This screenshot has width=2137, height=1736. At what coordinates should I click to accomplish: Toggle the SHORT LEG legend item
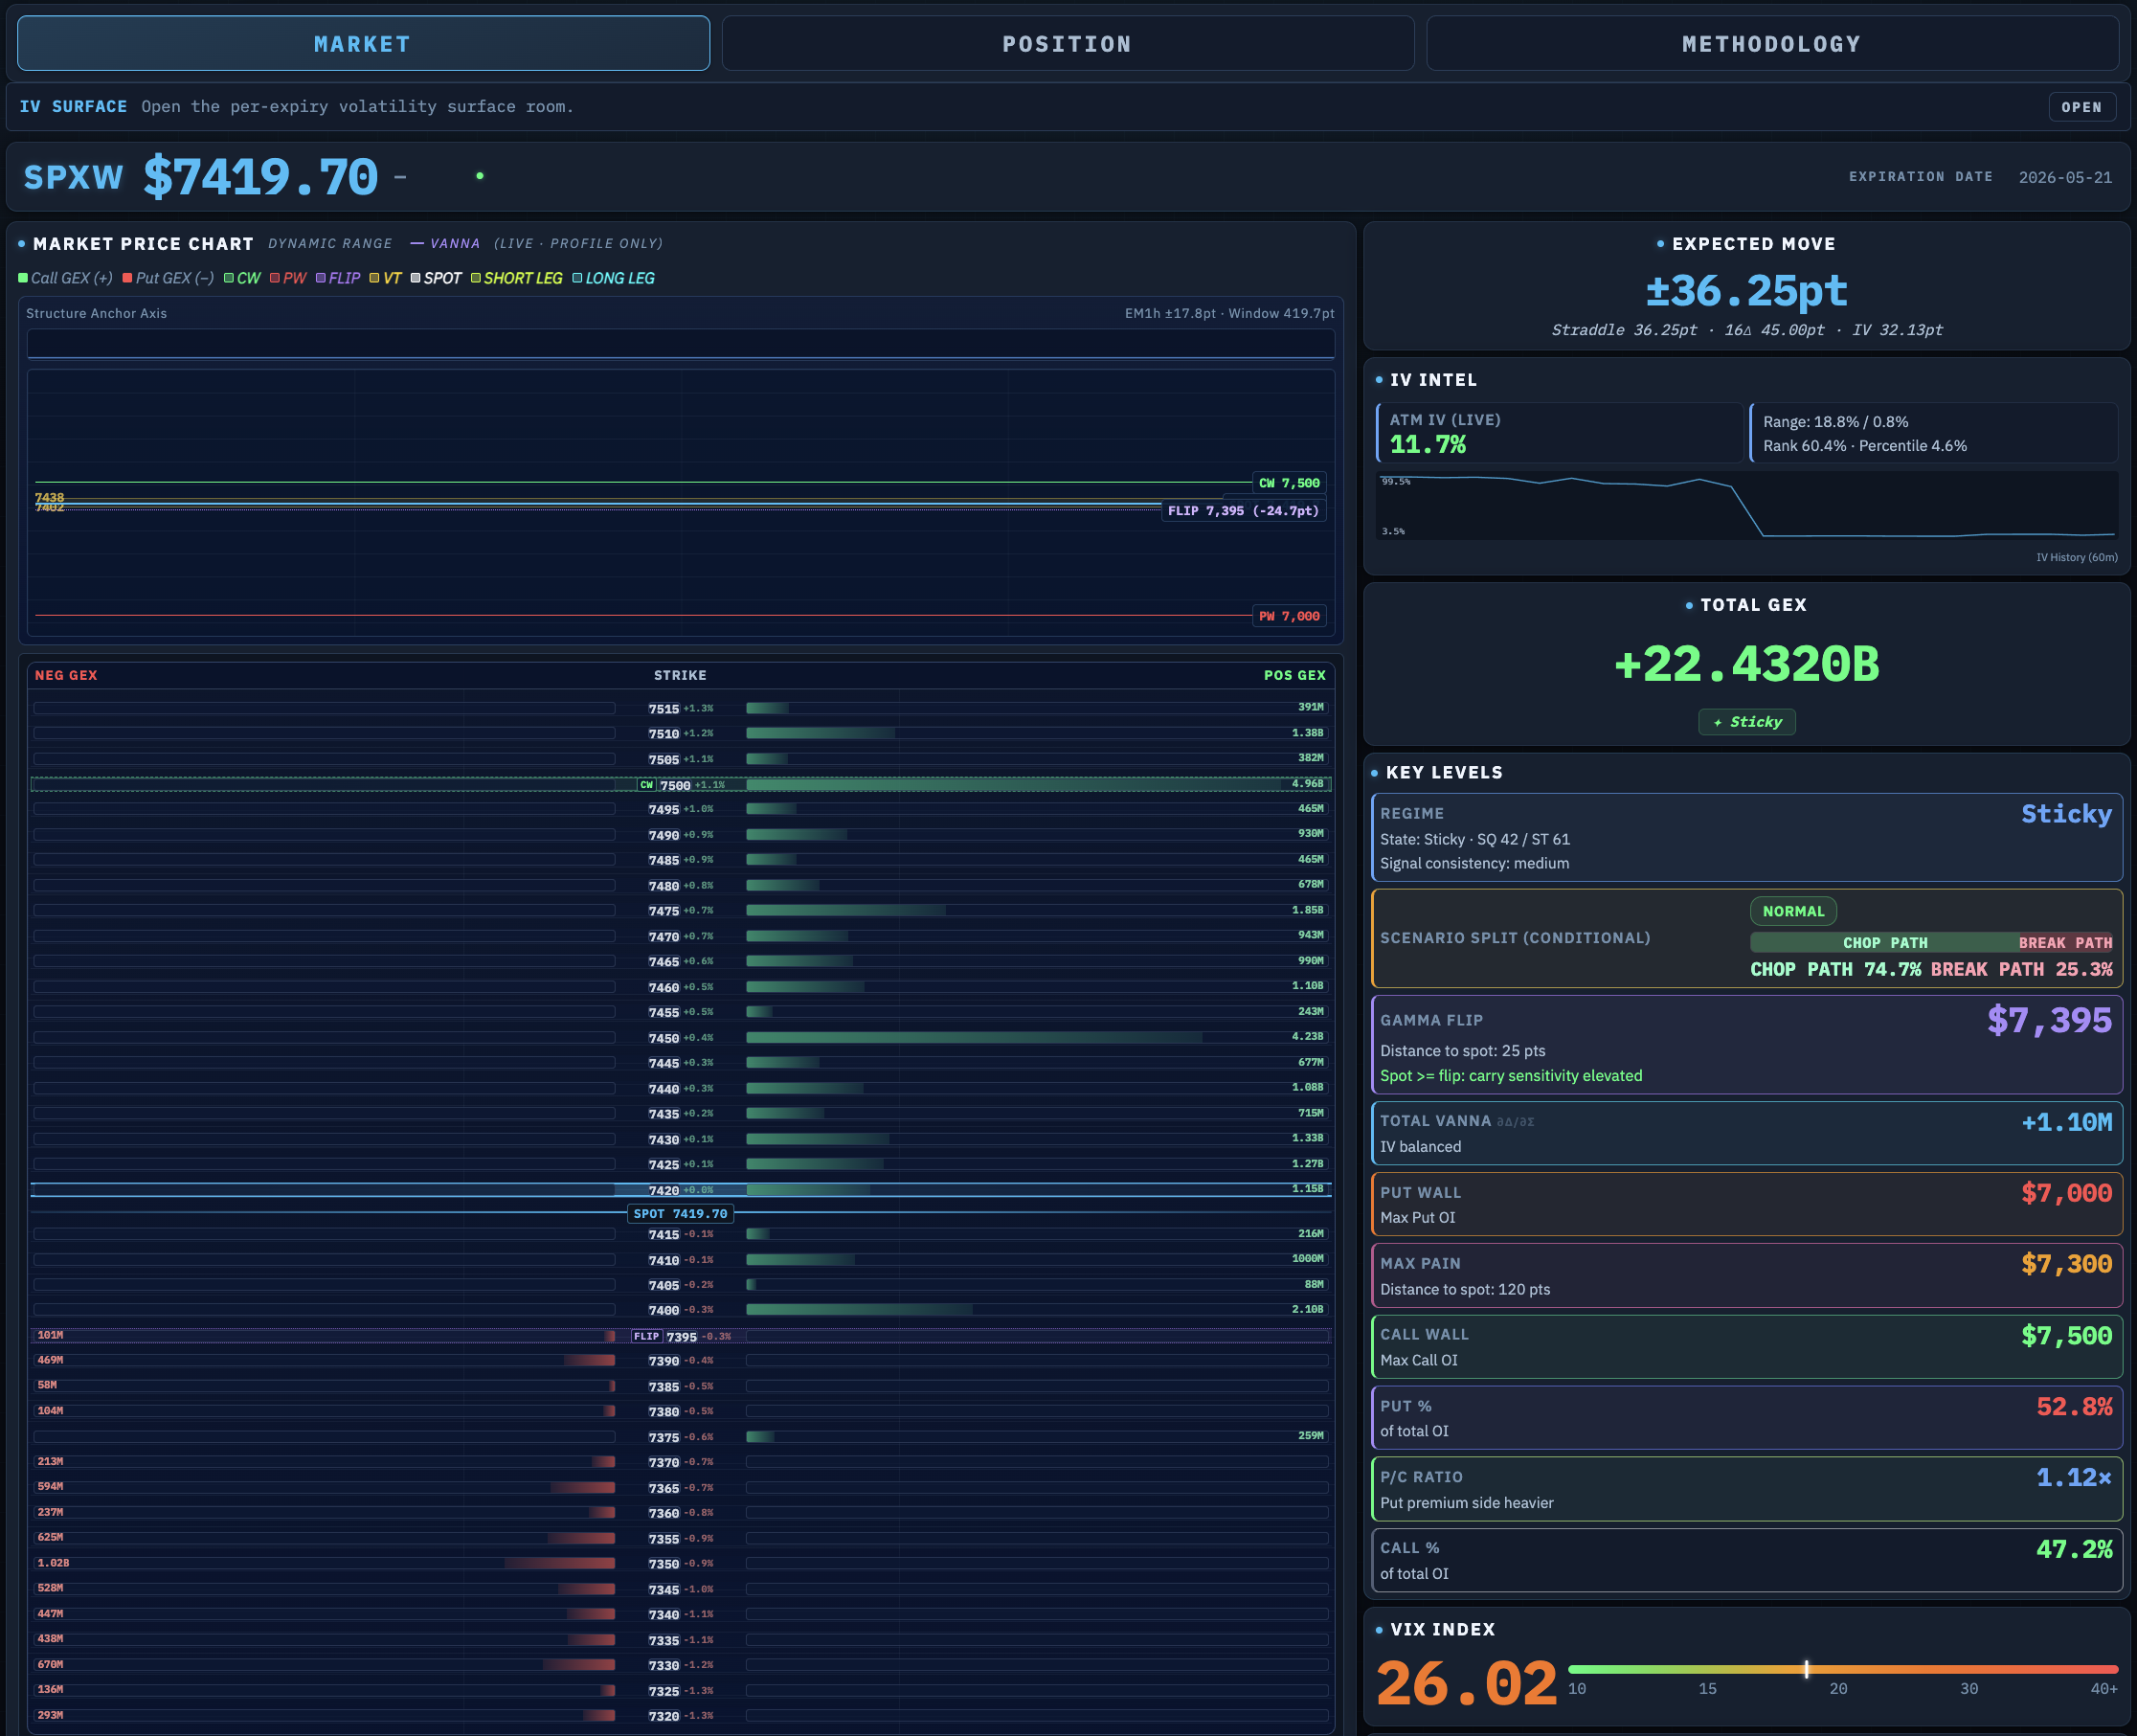coord(517,278)
